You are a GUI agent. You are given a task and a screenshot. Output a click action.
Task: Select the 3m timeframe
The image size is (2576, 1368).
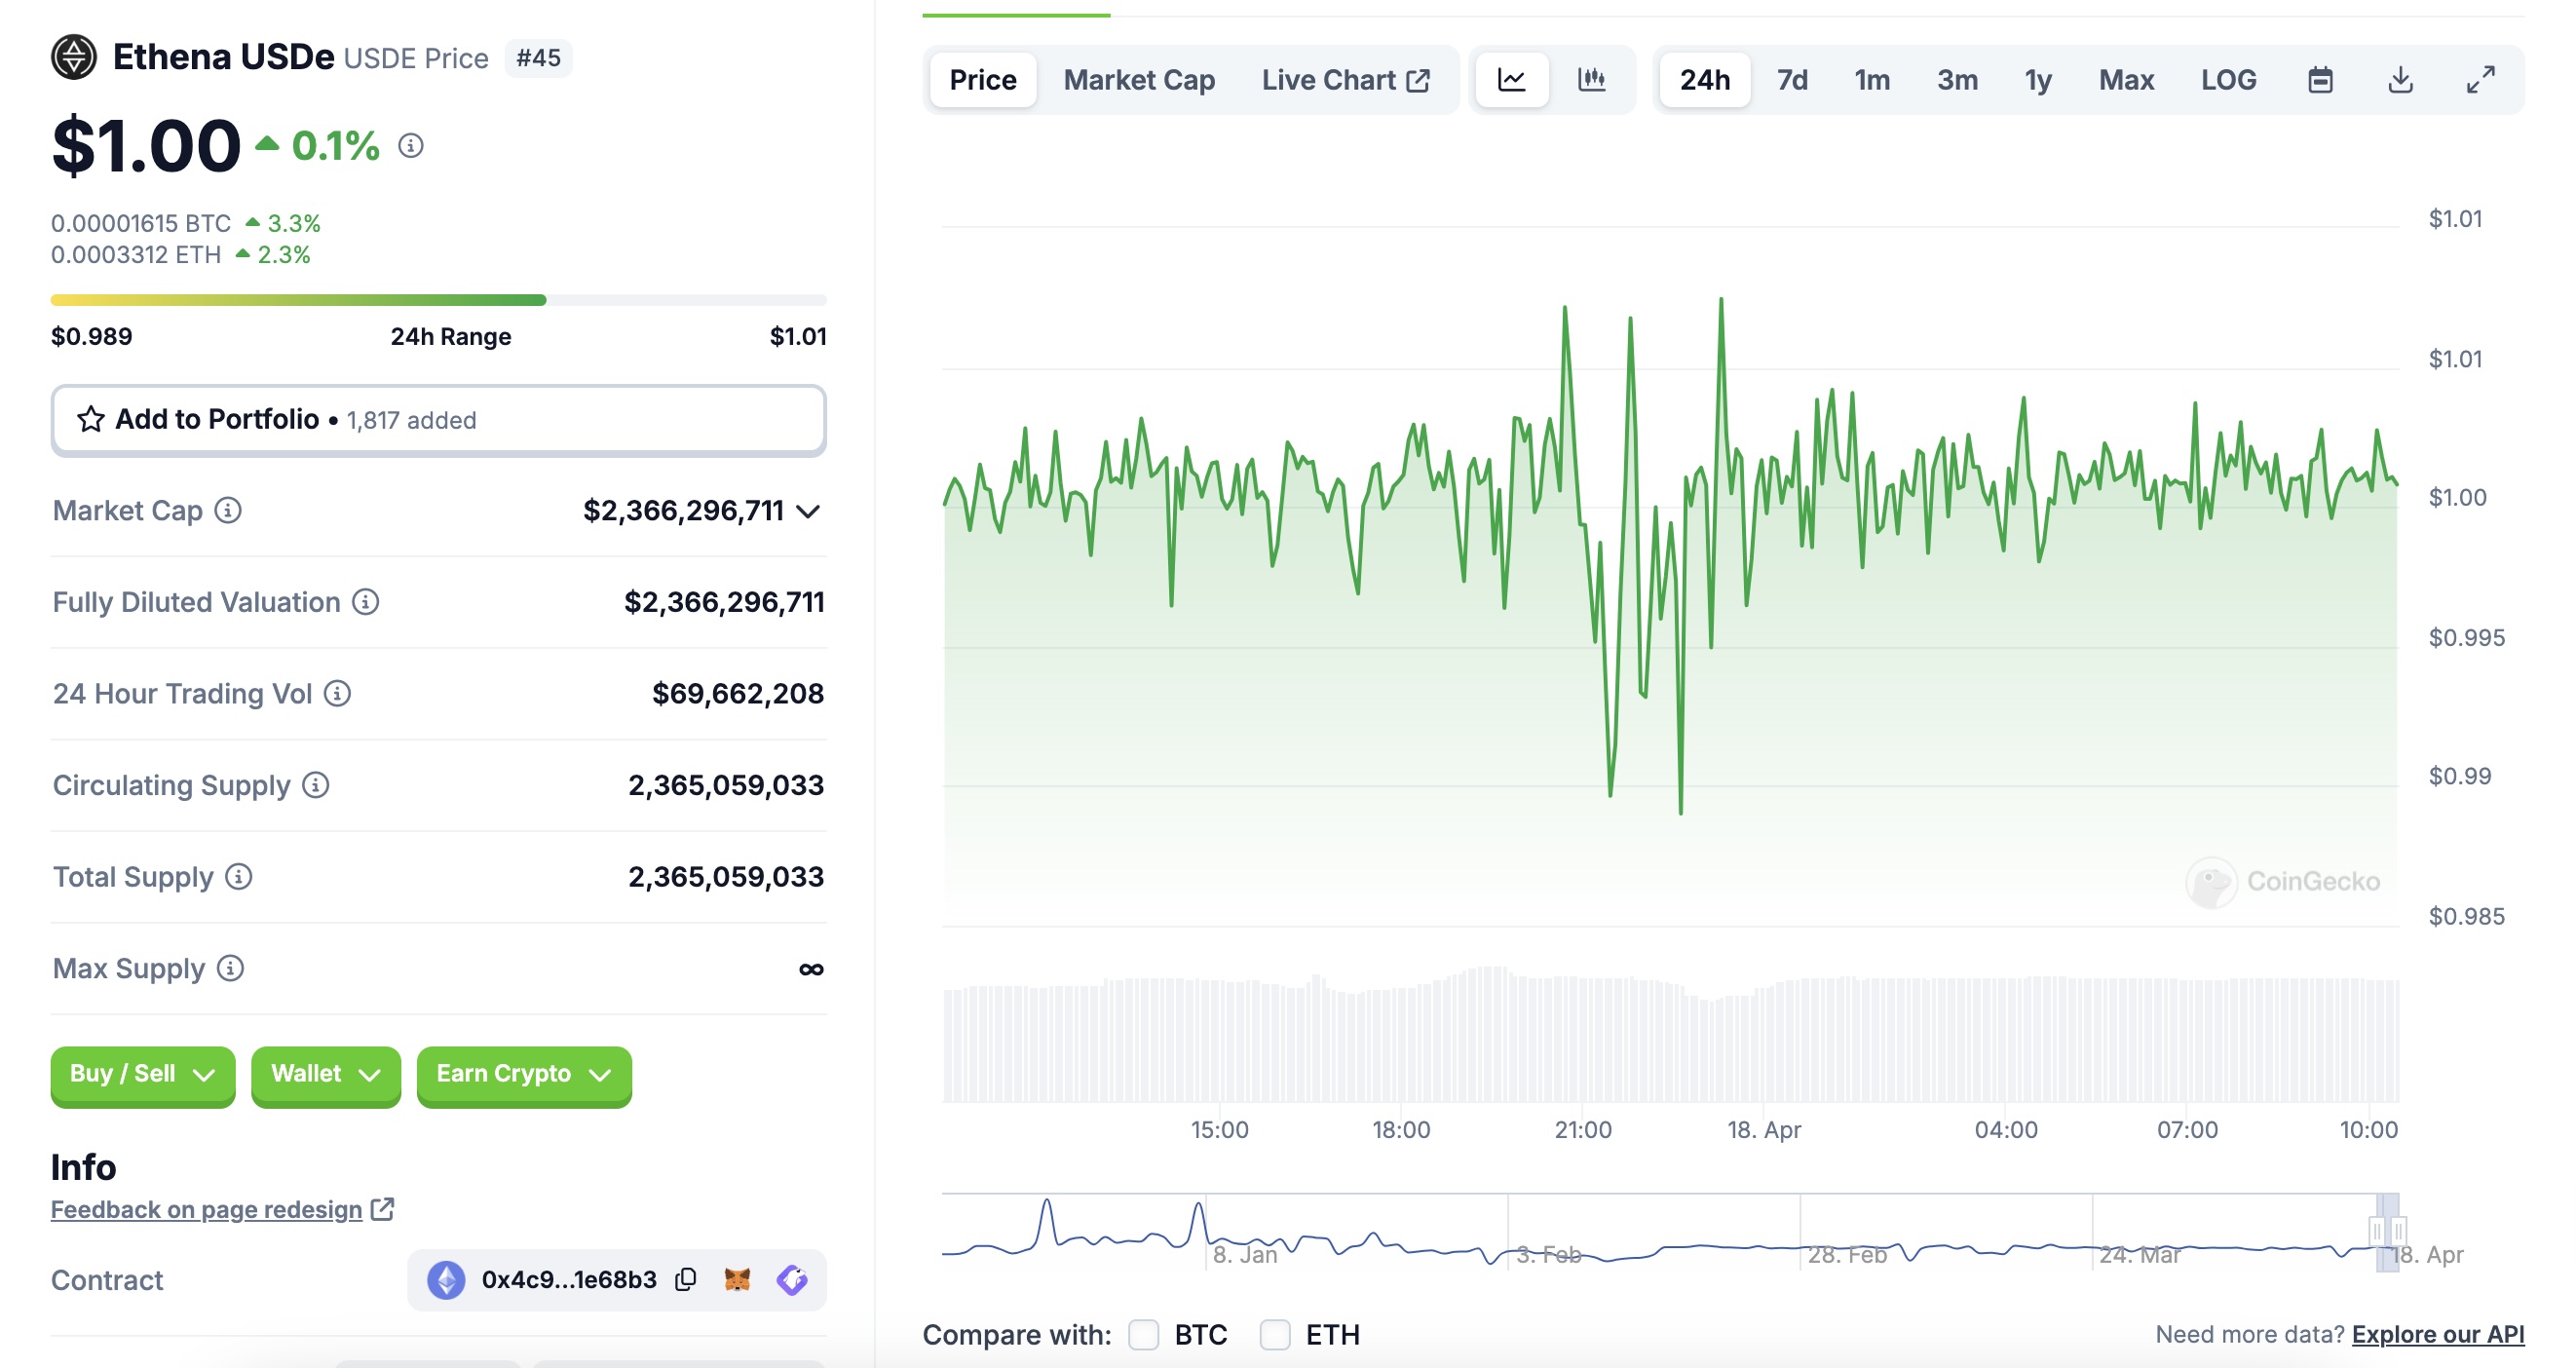coord(1957,80)
